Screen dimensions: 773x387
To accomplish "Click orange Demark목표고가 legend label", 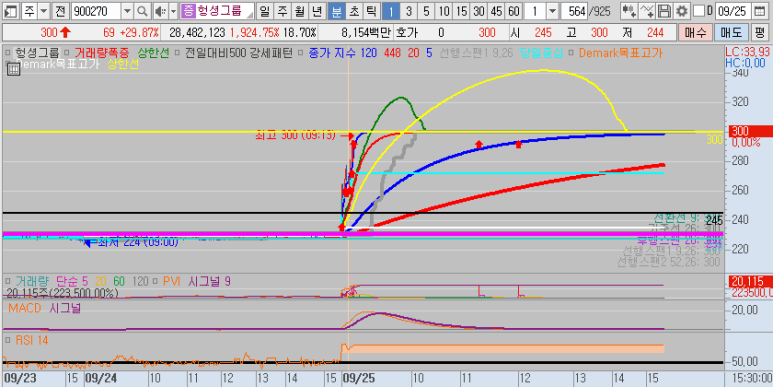I will (x=620, y=53).
